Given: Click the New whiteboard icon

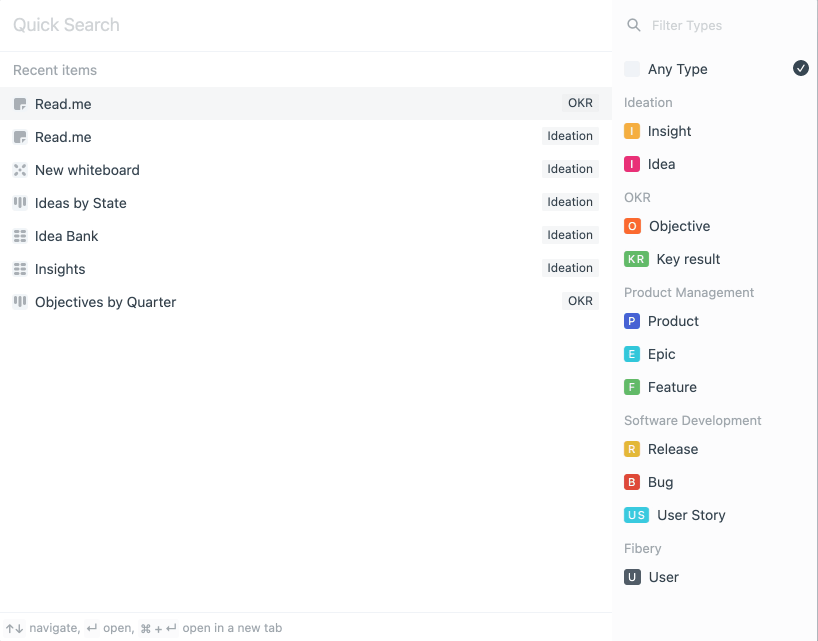Looking at the screenshot, I should pyautogui.click(x=20, y=170).
